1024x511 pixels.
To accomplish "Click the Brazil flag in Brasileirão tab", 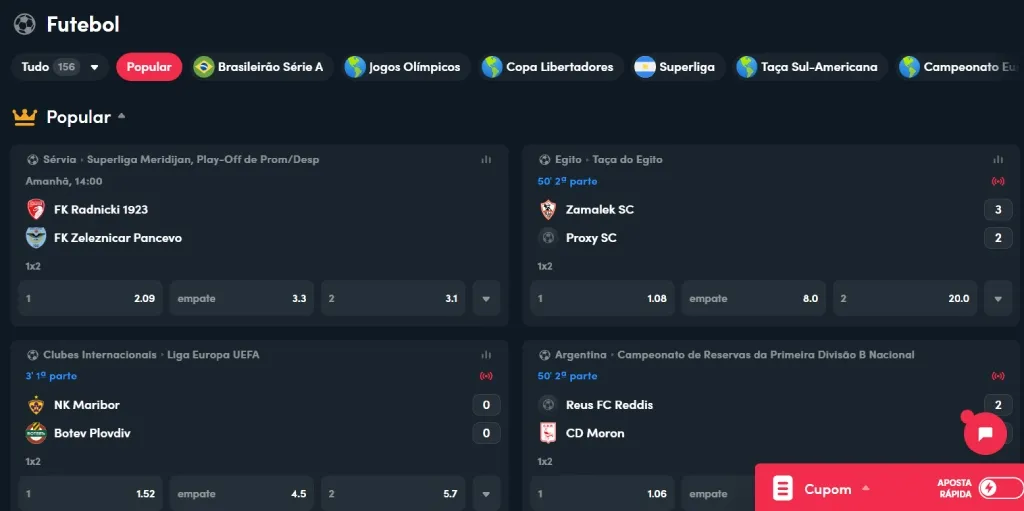I will [x=204, y=67].
